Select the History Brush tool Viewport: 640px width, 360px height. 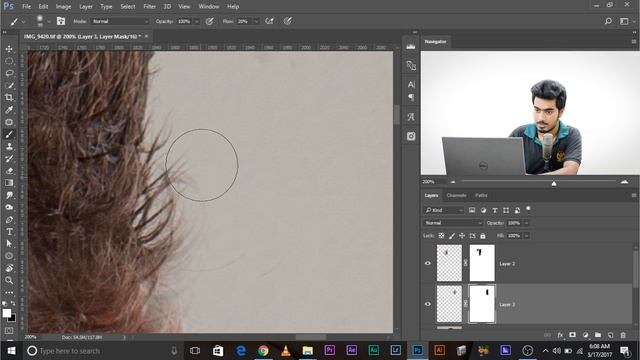click(x=9, y=158)
